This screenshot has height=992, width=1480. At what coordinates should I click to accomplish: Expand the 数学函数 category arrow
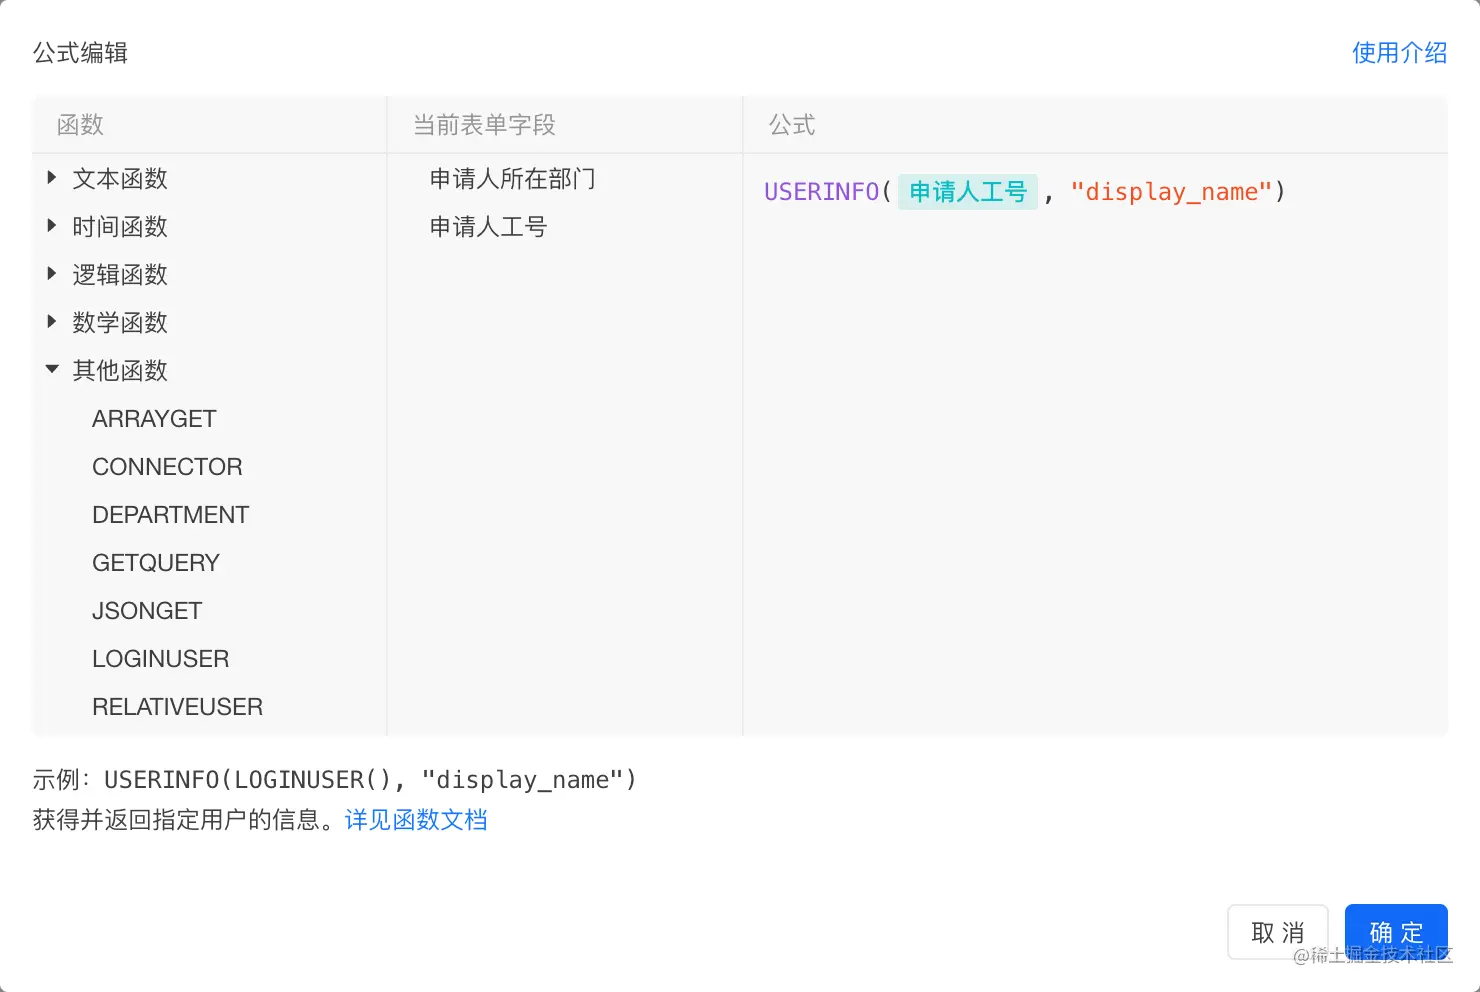click(x=52, y=322)
